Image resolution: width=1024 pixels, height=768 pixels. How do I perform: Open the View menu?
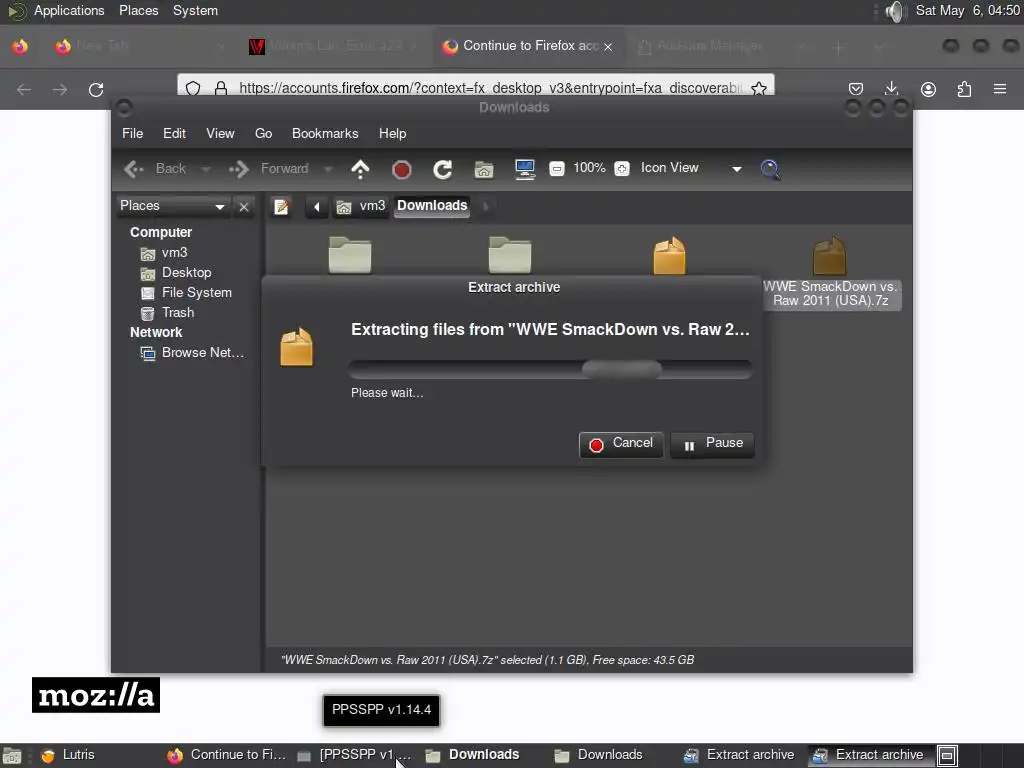[x=220, y=133]
